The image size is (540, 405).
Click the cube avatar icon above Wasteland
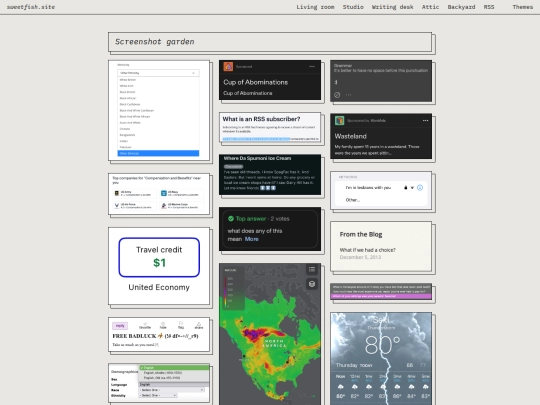tap(340, 120)
